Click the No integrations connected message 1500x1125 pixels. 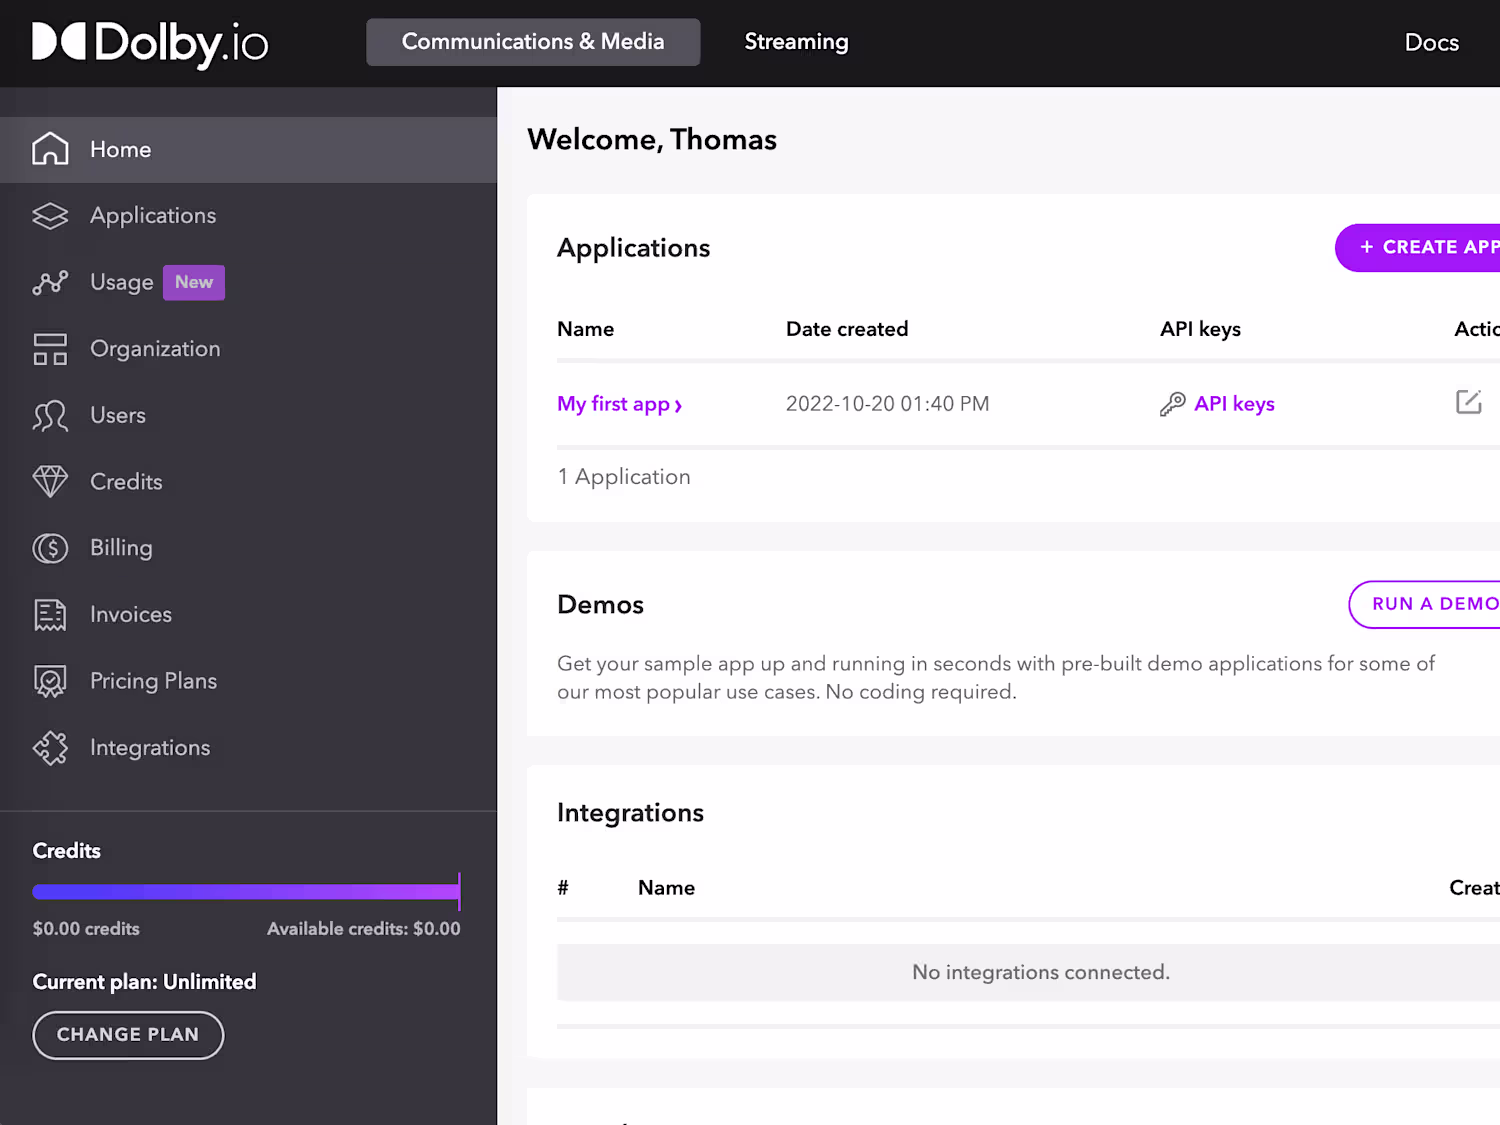(1041, 973)
